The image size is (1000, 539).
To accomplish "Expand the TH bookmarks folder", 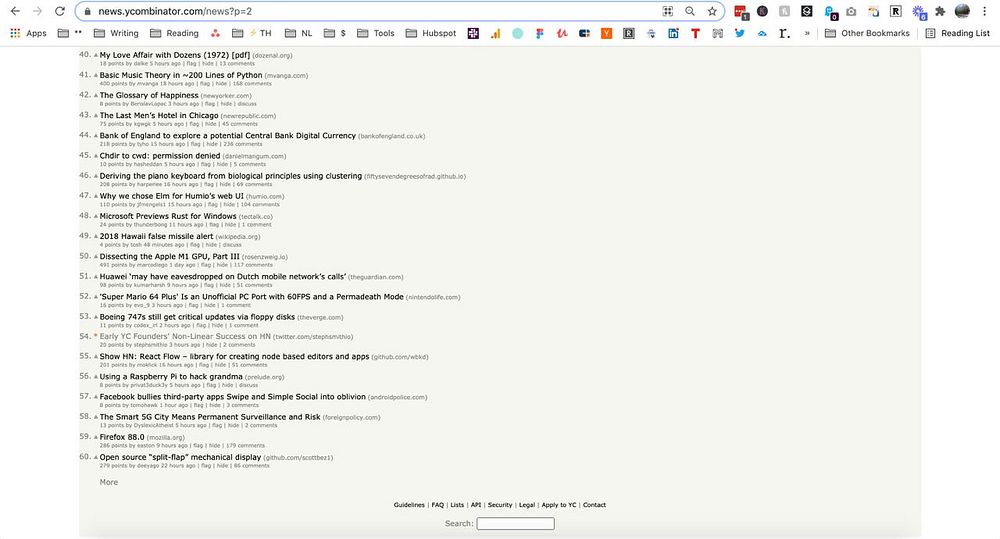I will point(252,33).
